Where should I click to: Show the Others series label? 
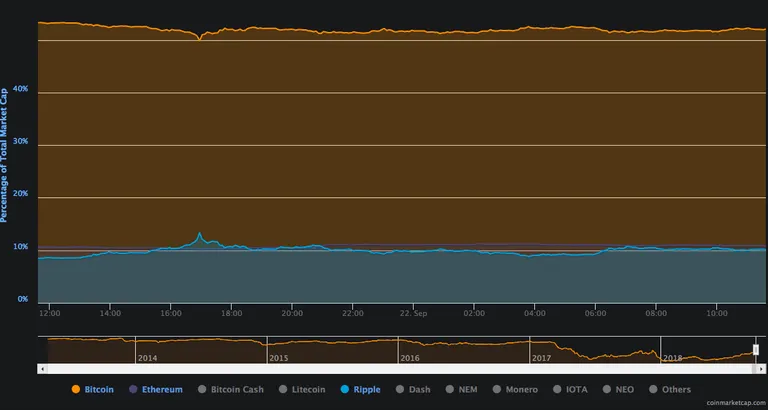676,389
